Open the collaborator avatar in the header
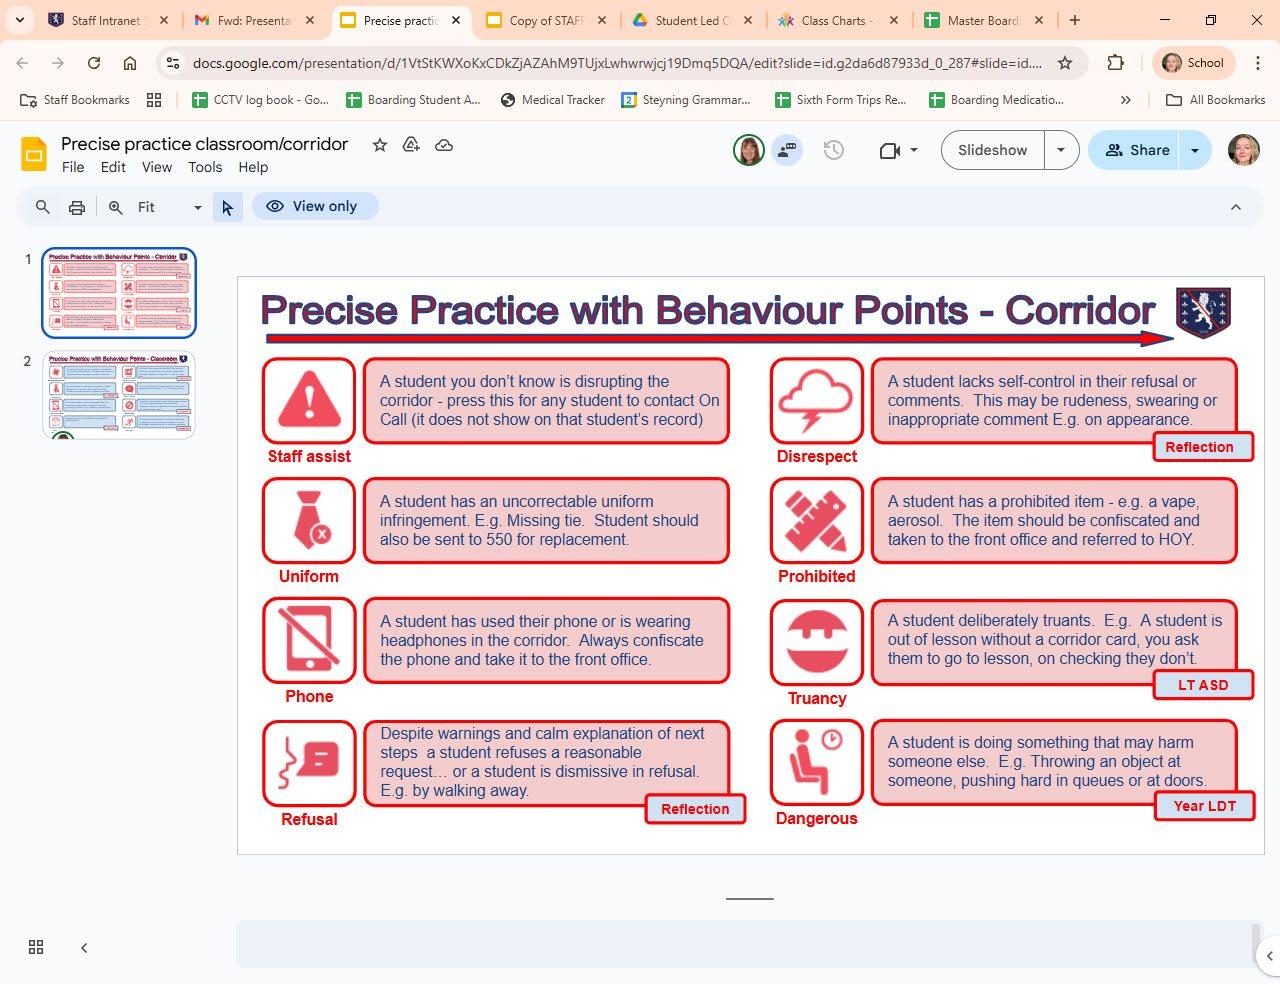The width and height of the screenshot is (1280, 984). tap(749, 150)
